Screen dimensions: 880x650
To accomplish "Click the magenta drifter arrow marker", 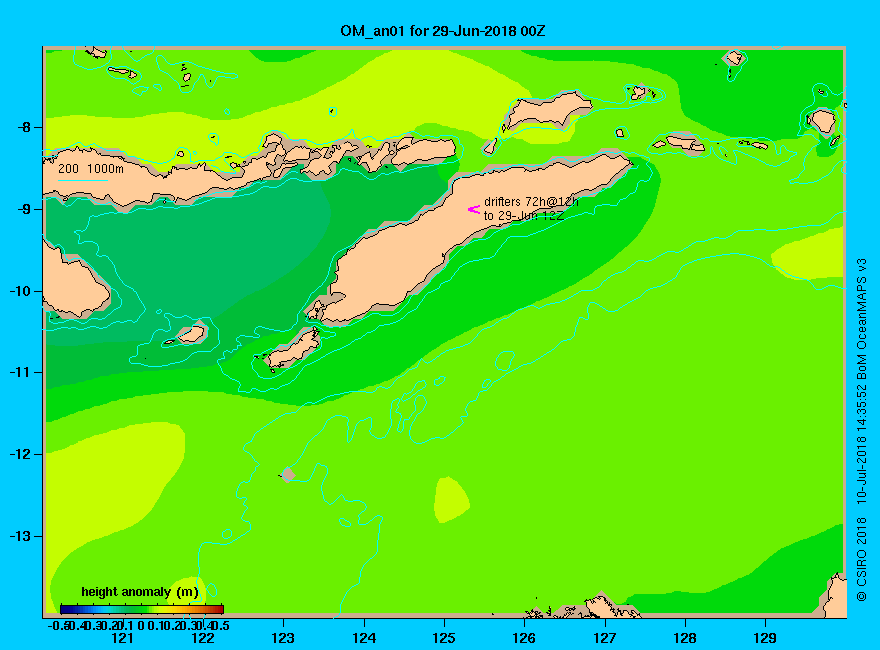I will pos(474,209).
